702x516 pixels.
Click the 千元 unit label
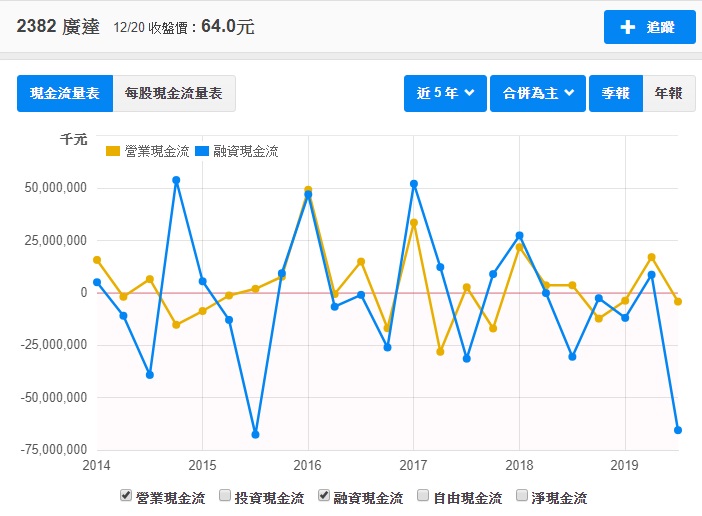[x=74, y=139]
